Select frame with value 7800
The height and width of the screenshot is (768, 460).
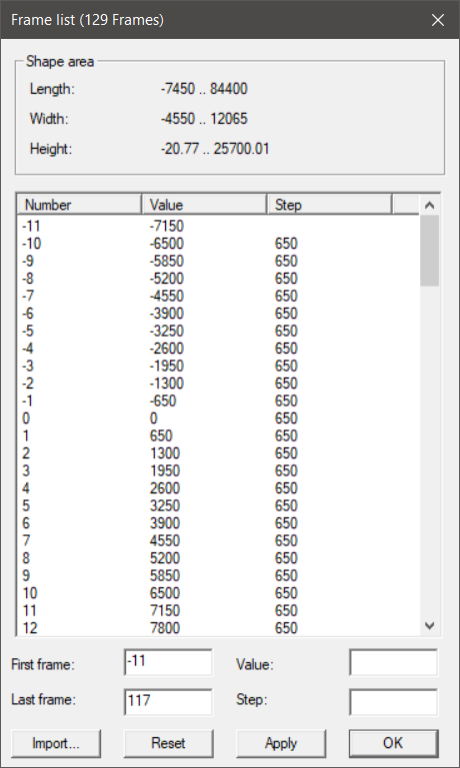218,628
